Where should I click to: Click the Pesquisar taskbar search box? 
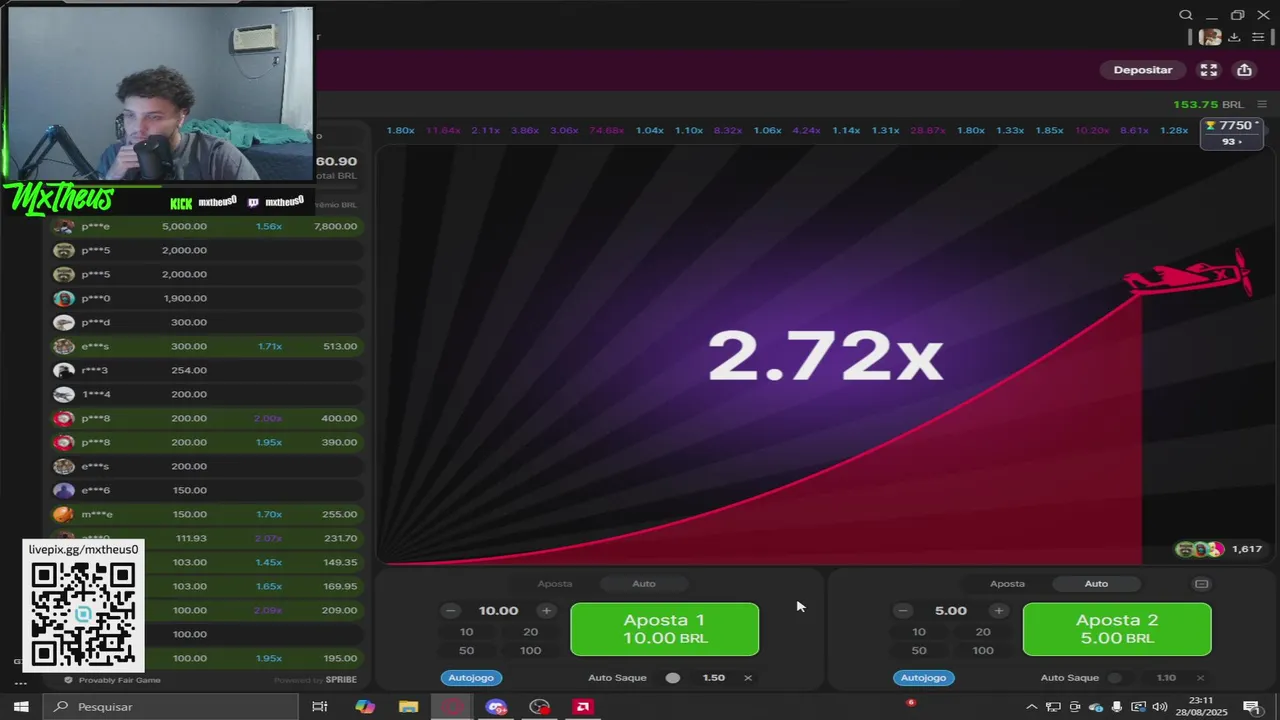click(x=172, y=707)
